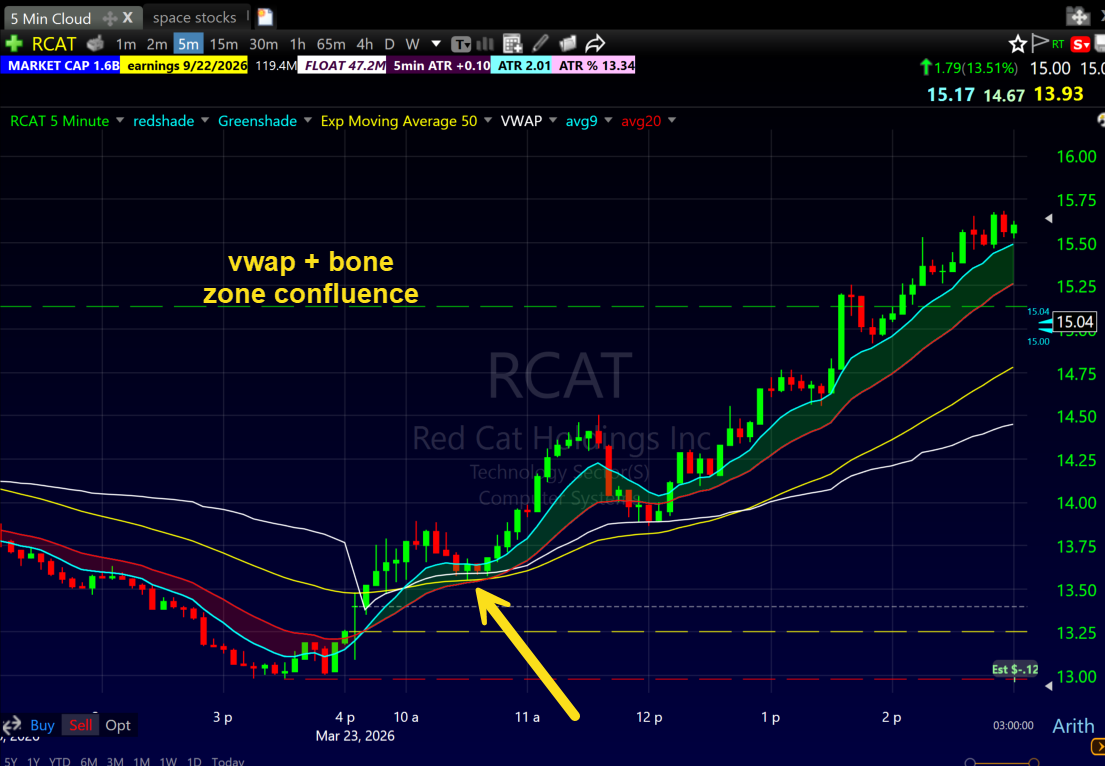This screenshot has height=766, width=1105.
Task: Click the Buy button
Action: [42, 725]
